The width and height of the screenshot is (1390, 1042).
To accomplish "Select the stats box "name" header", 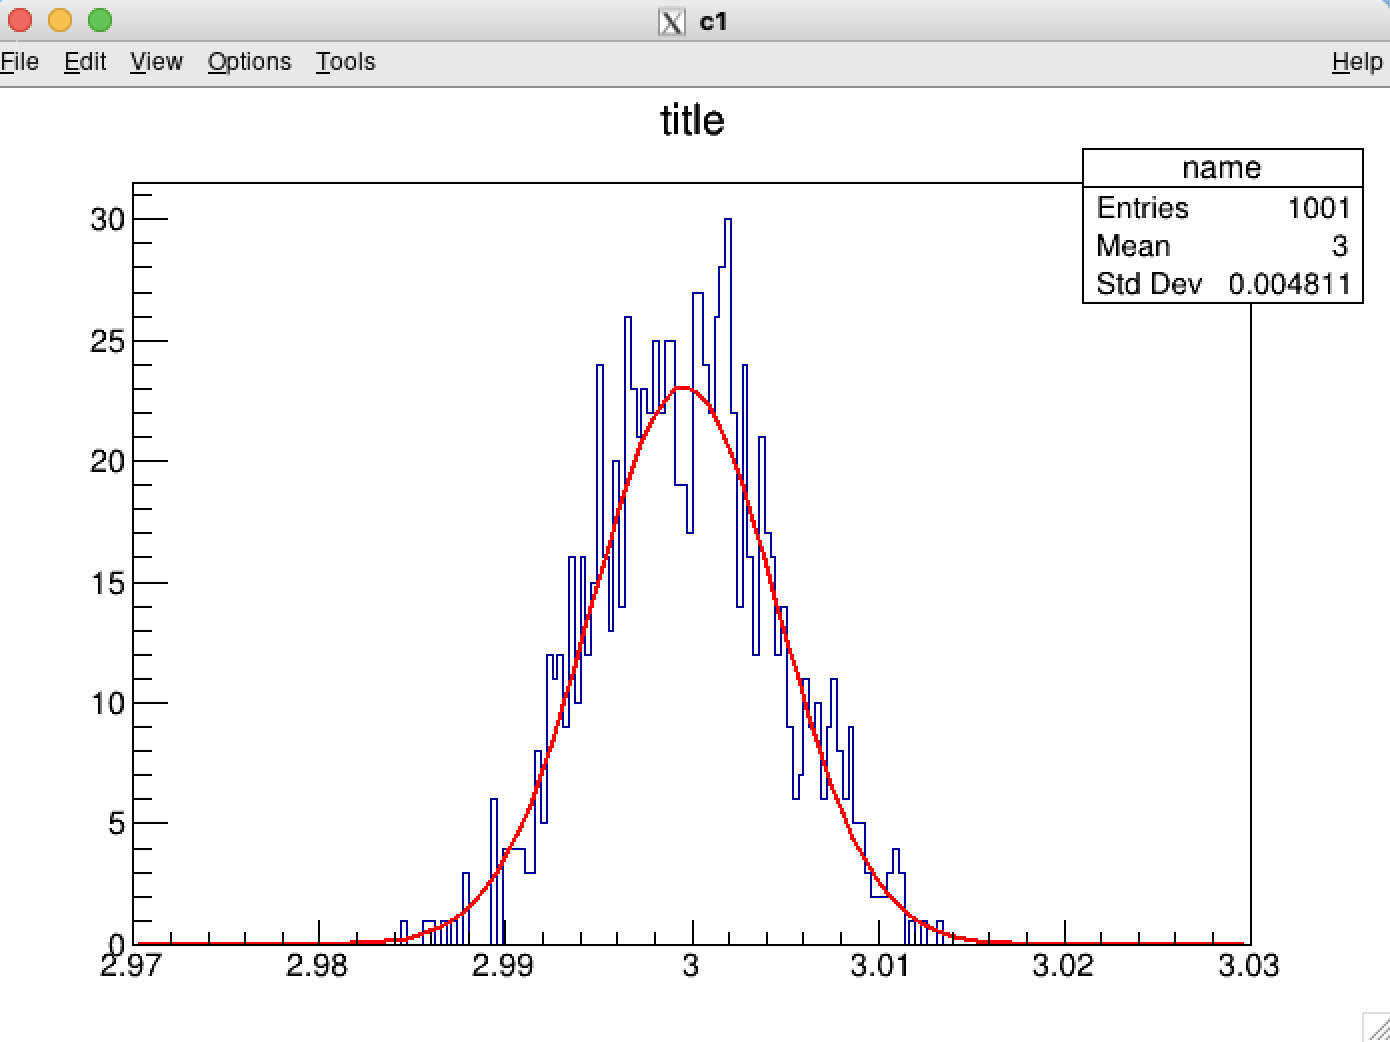I will pos(1221,168).
